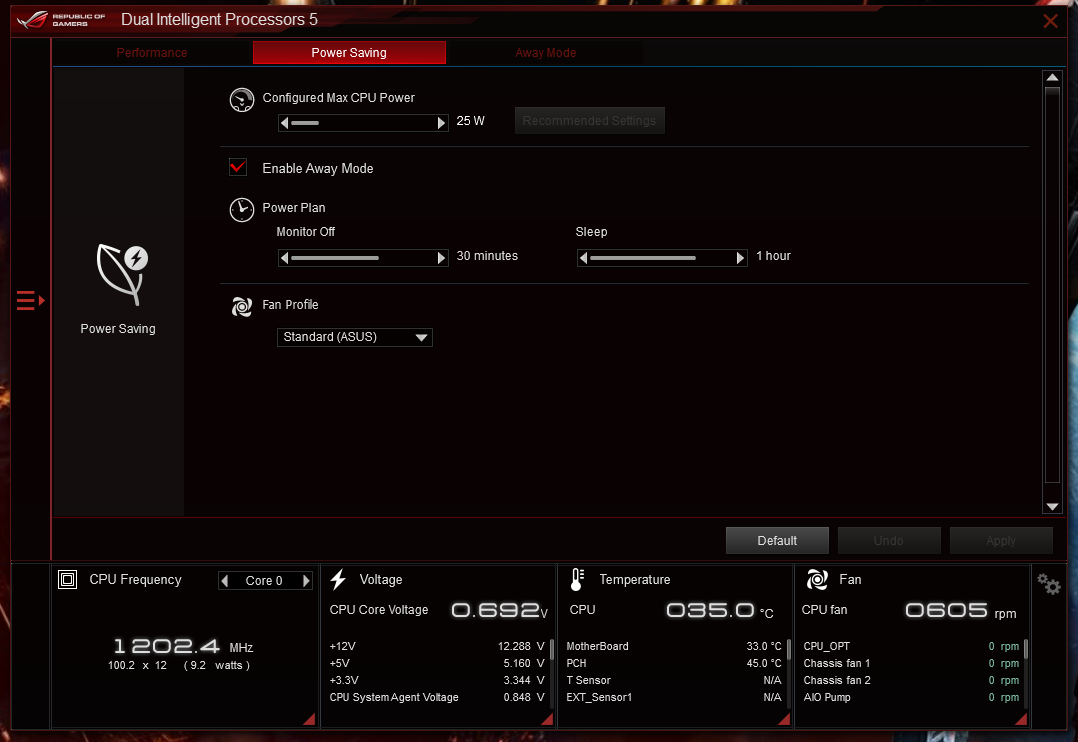The image size is (1078, 742).
Task: Select the Power Saving tab
Action: (x=349, y=53)
